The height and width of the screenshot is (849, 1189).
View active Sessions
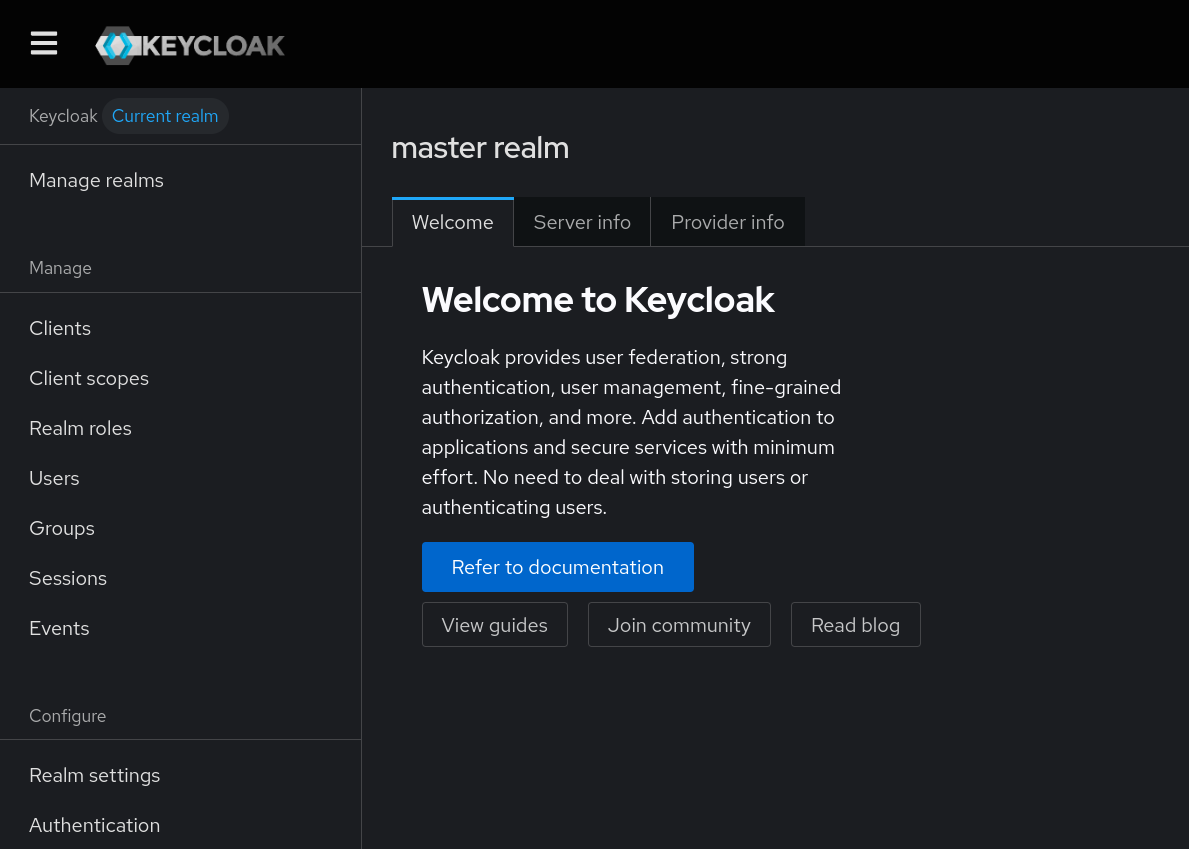(x=67, y=578)
